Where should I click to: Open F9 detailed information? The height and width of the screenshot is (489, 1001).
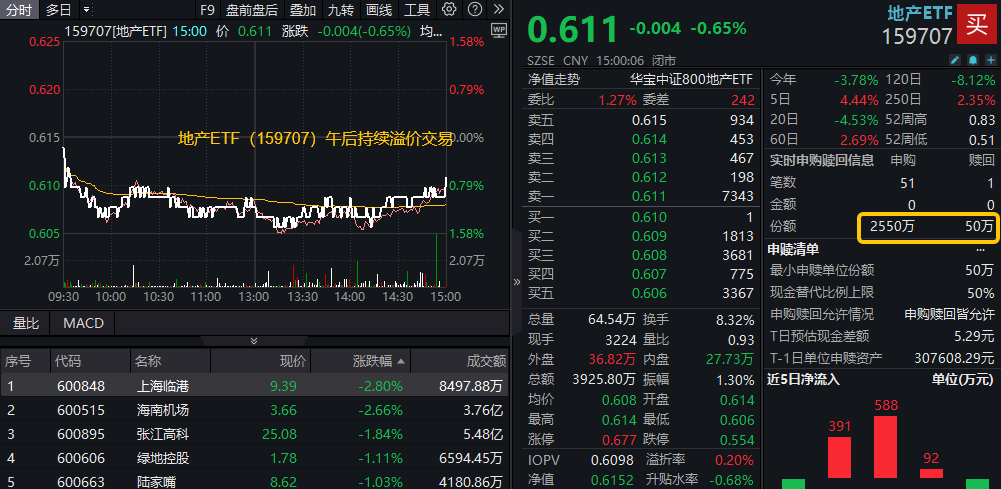207,10
